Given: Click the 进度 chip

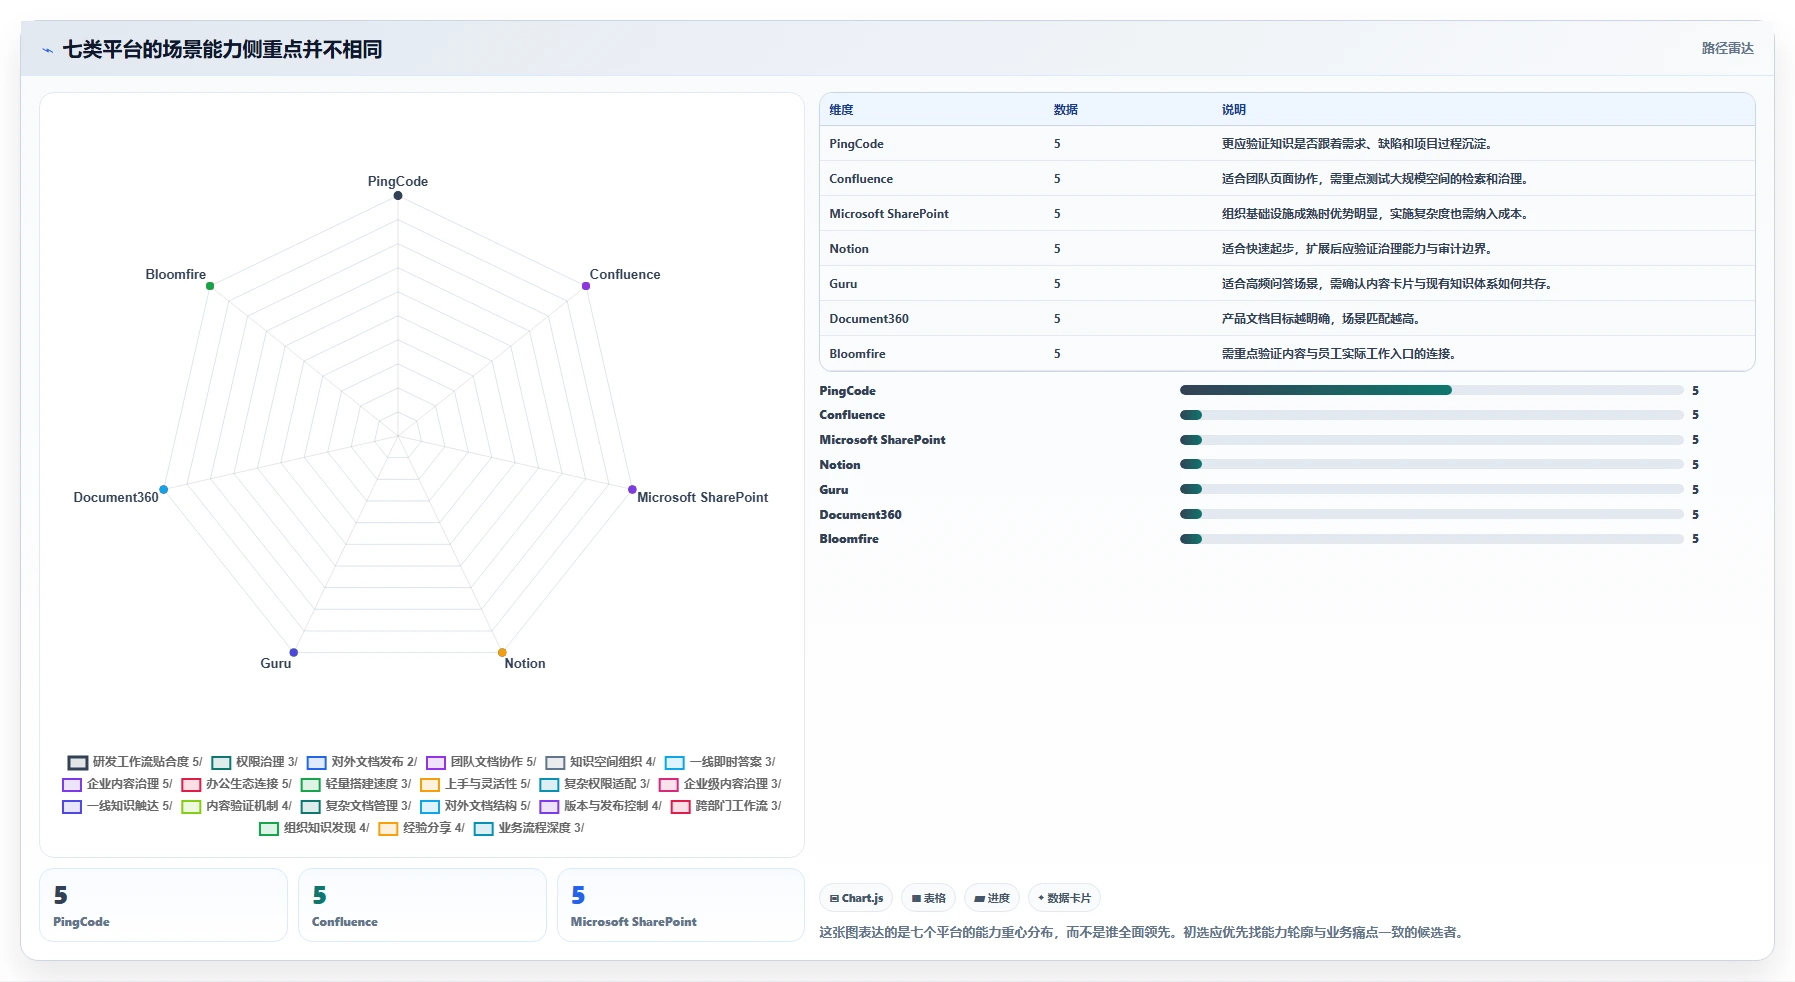Looking at the screenshot, I should pyautogui.click(x=992, y=898).
